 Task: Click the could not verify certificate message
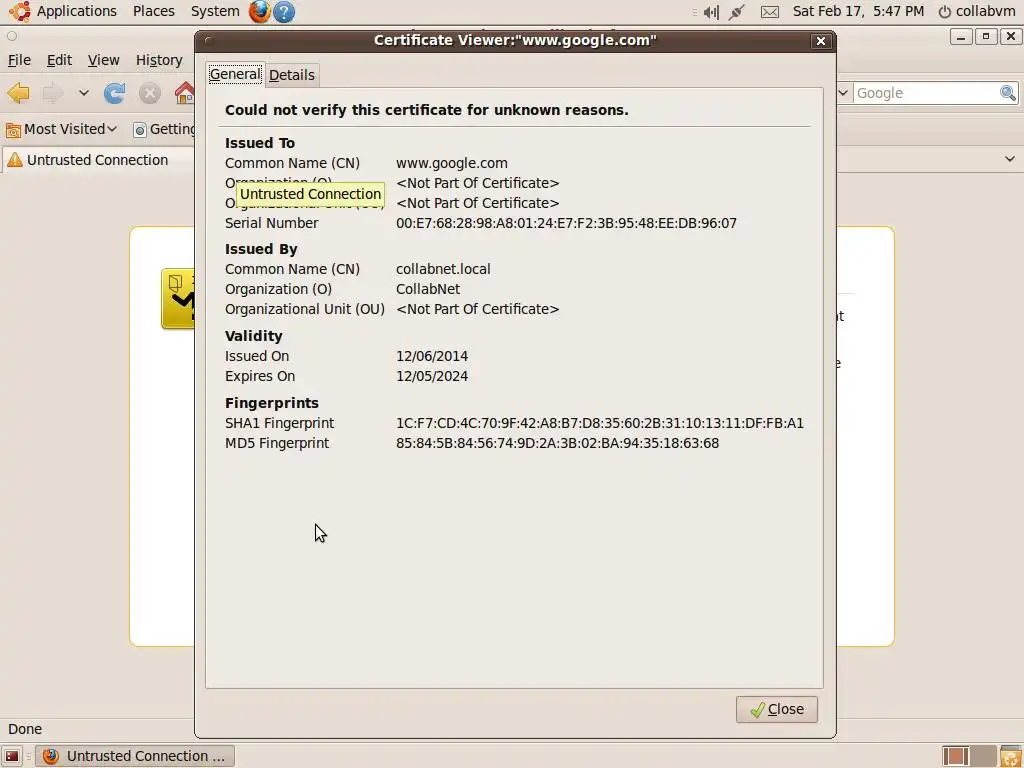coord(427,110)
